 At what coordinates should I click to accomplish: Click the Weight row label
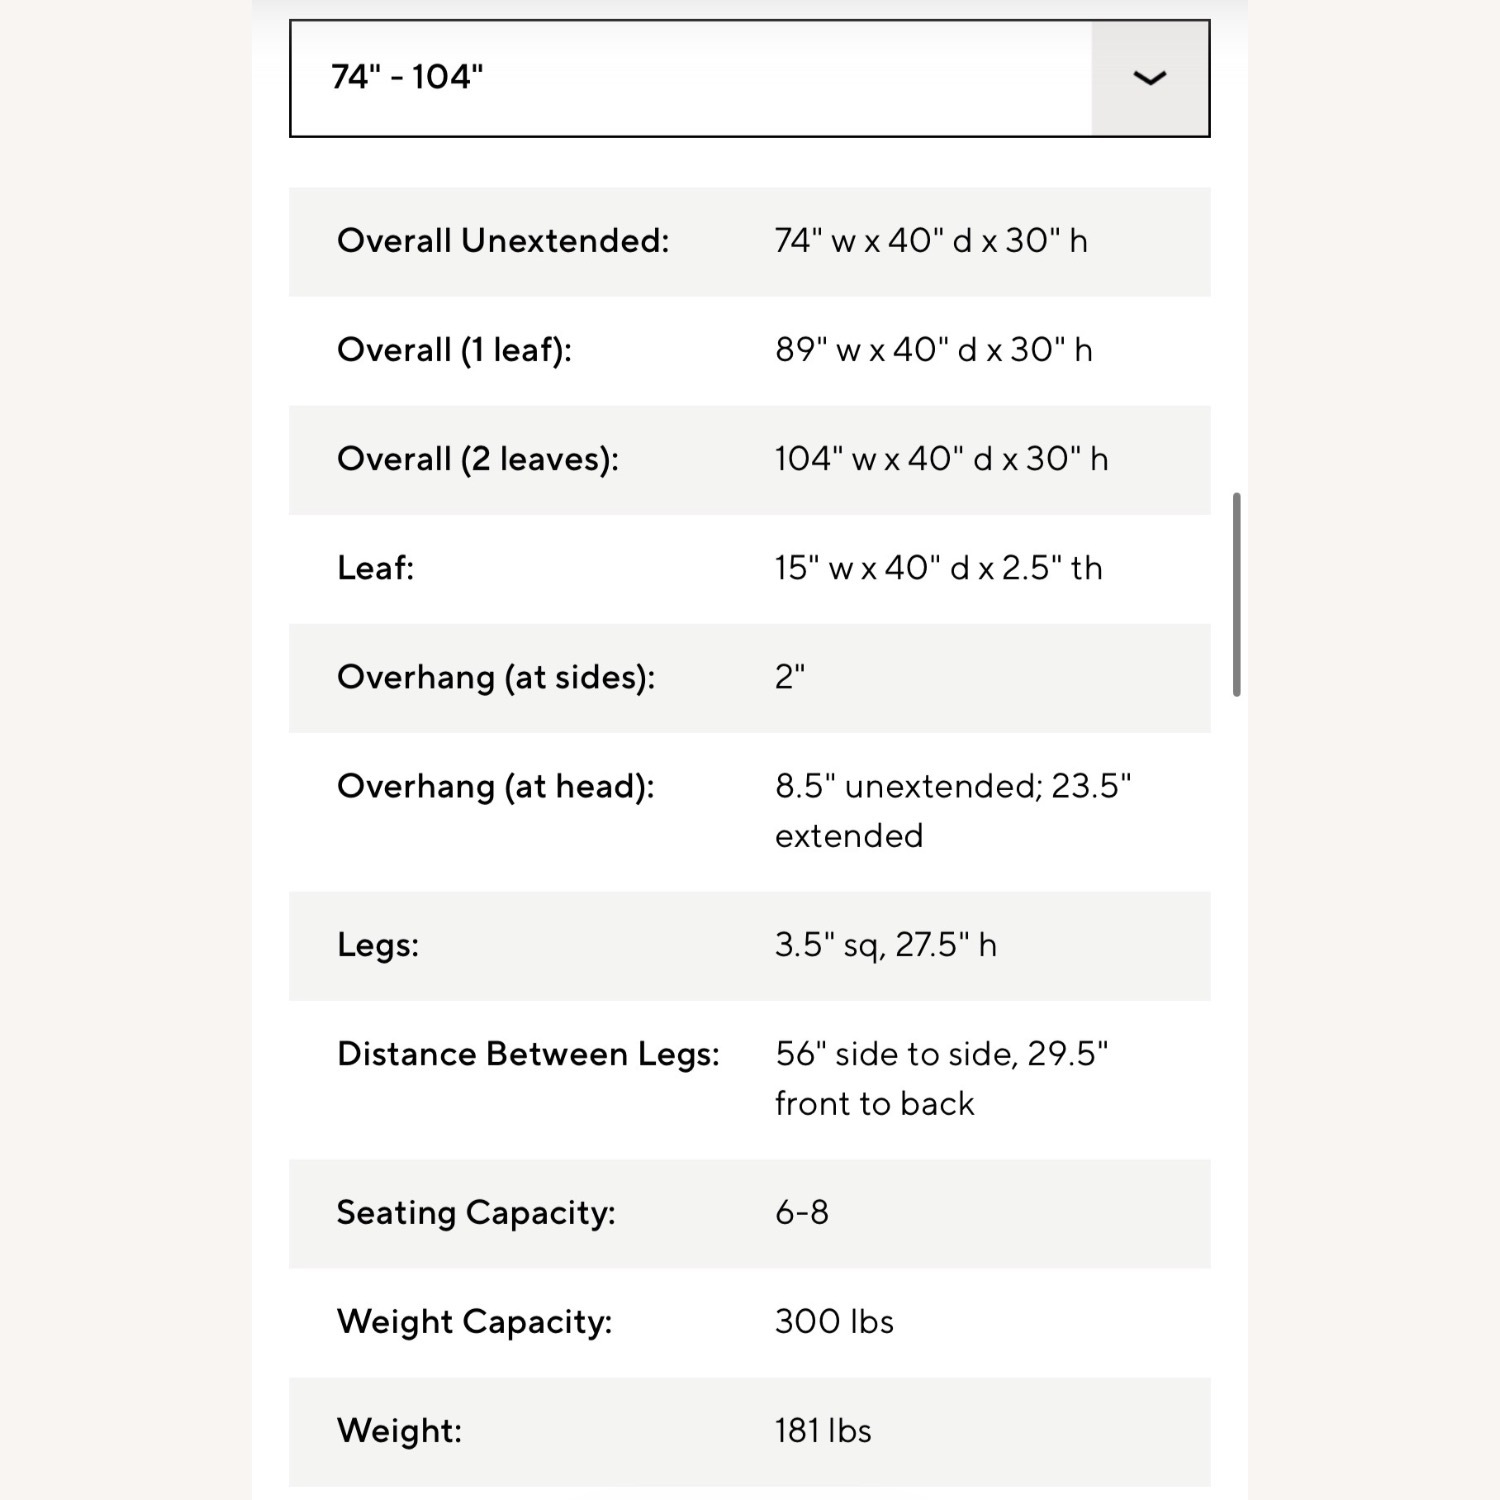pos(399,1431)
